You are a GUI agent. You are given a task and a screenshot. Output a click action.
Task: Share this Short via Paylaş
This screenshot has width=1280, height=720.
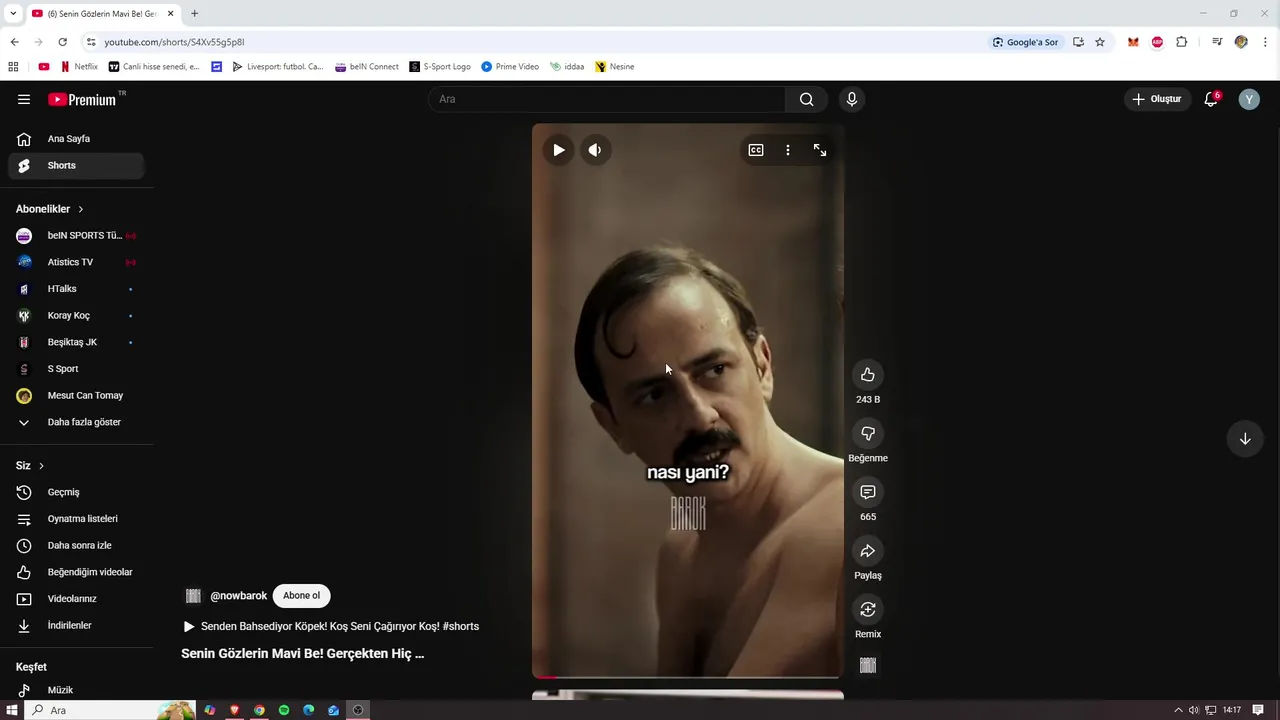(x=868, y=551)
